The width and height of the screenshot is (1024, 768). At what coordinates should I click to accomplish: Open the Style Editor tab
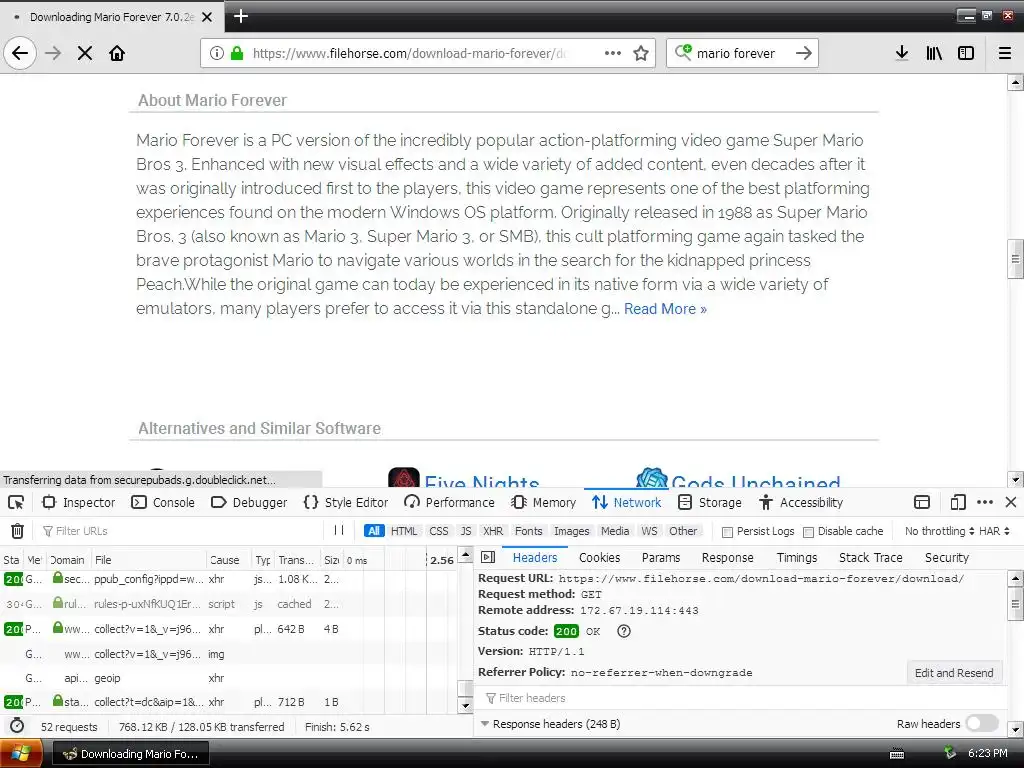(345, 502)
